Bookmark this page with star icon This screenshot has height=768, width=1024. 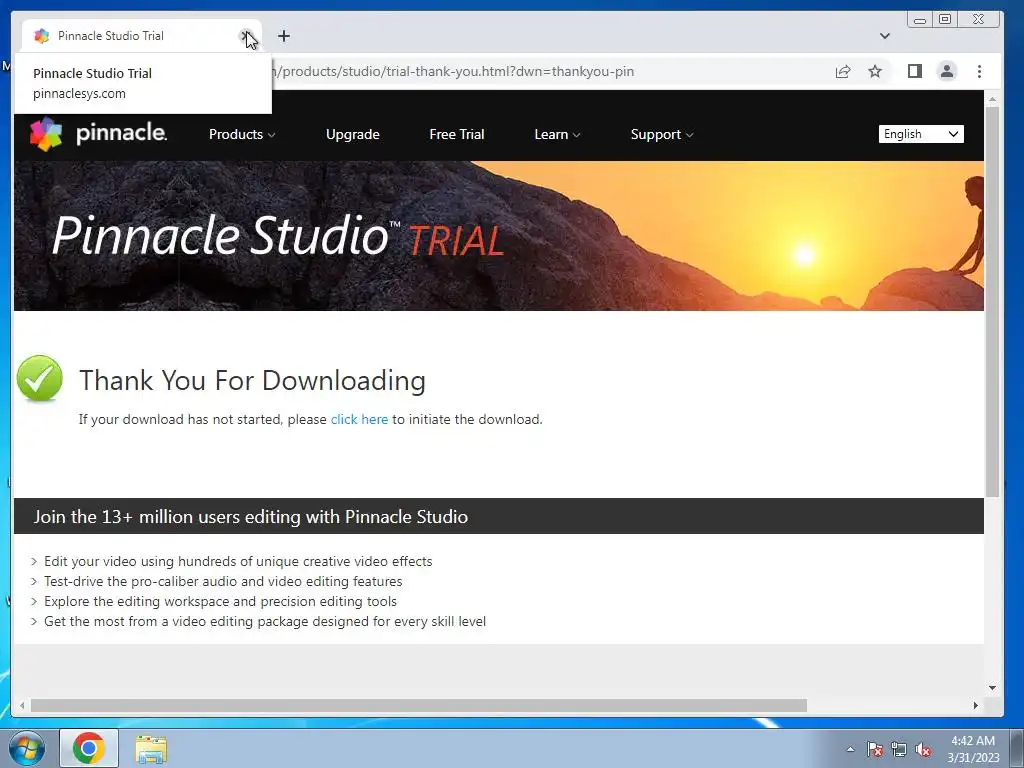(875, 71)
